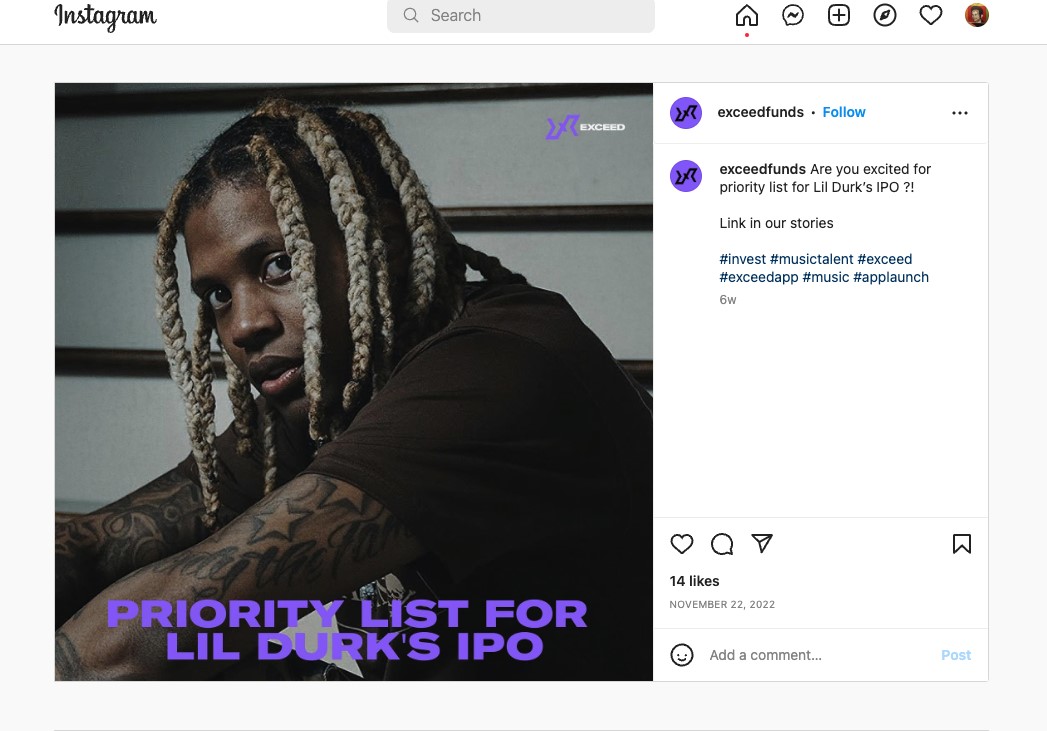This screenshot has width=1047, height=731.
Task: Click the comment bubble icon
Action: click(722, 544)
